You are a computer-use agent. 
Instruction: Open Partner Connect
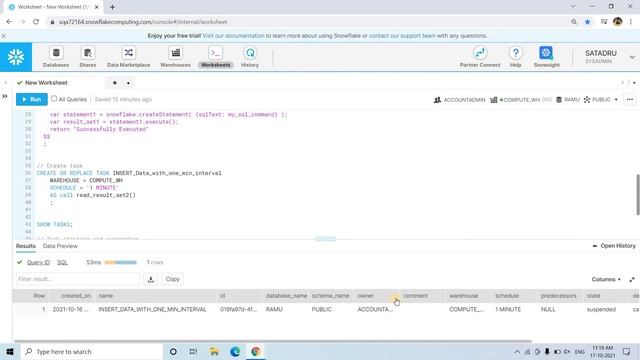[480, 57]
